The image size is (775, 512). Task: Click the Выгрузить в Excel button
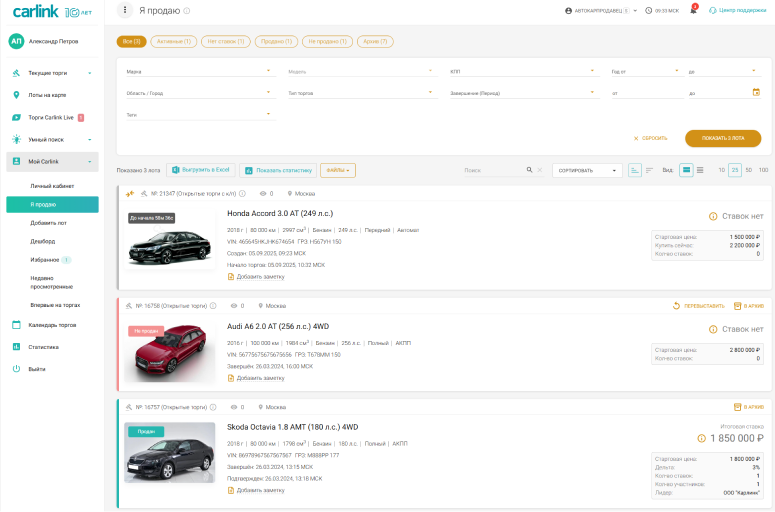(201, 170)
